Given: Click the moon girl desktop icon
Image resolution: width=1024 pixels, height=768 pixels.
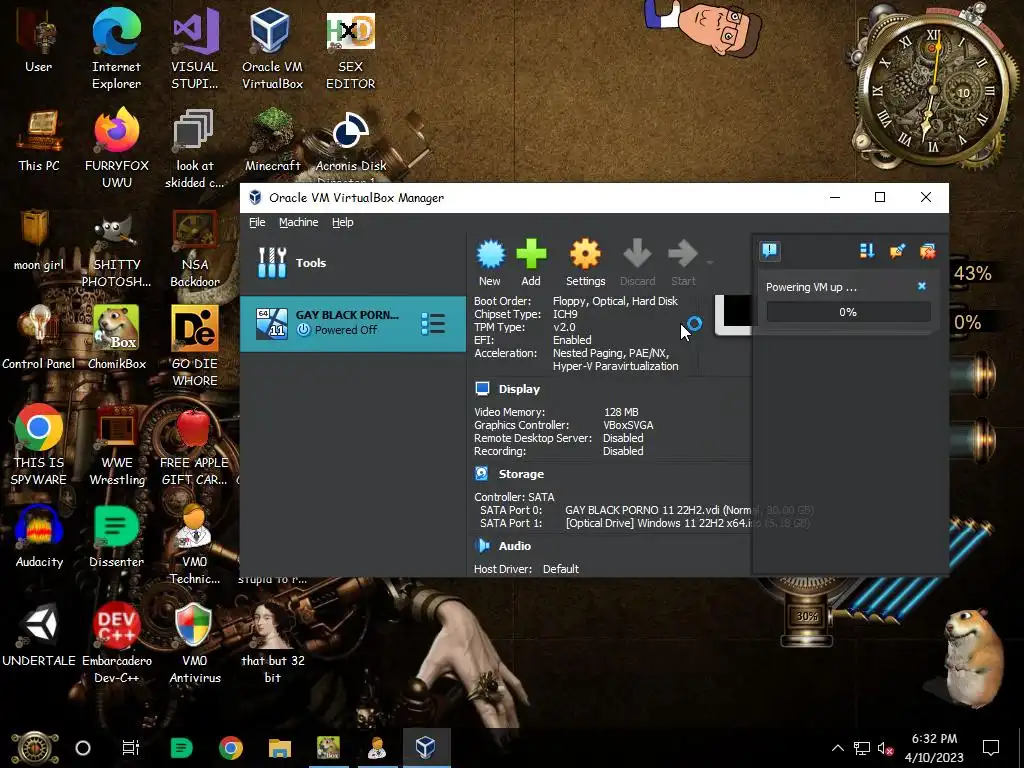Looking at the screenshot, I should coord(39,239).
